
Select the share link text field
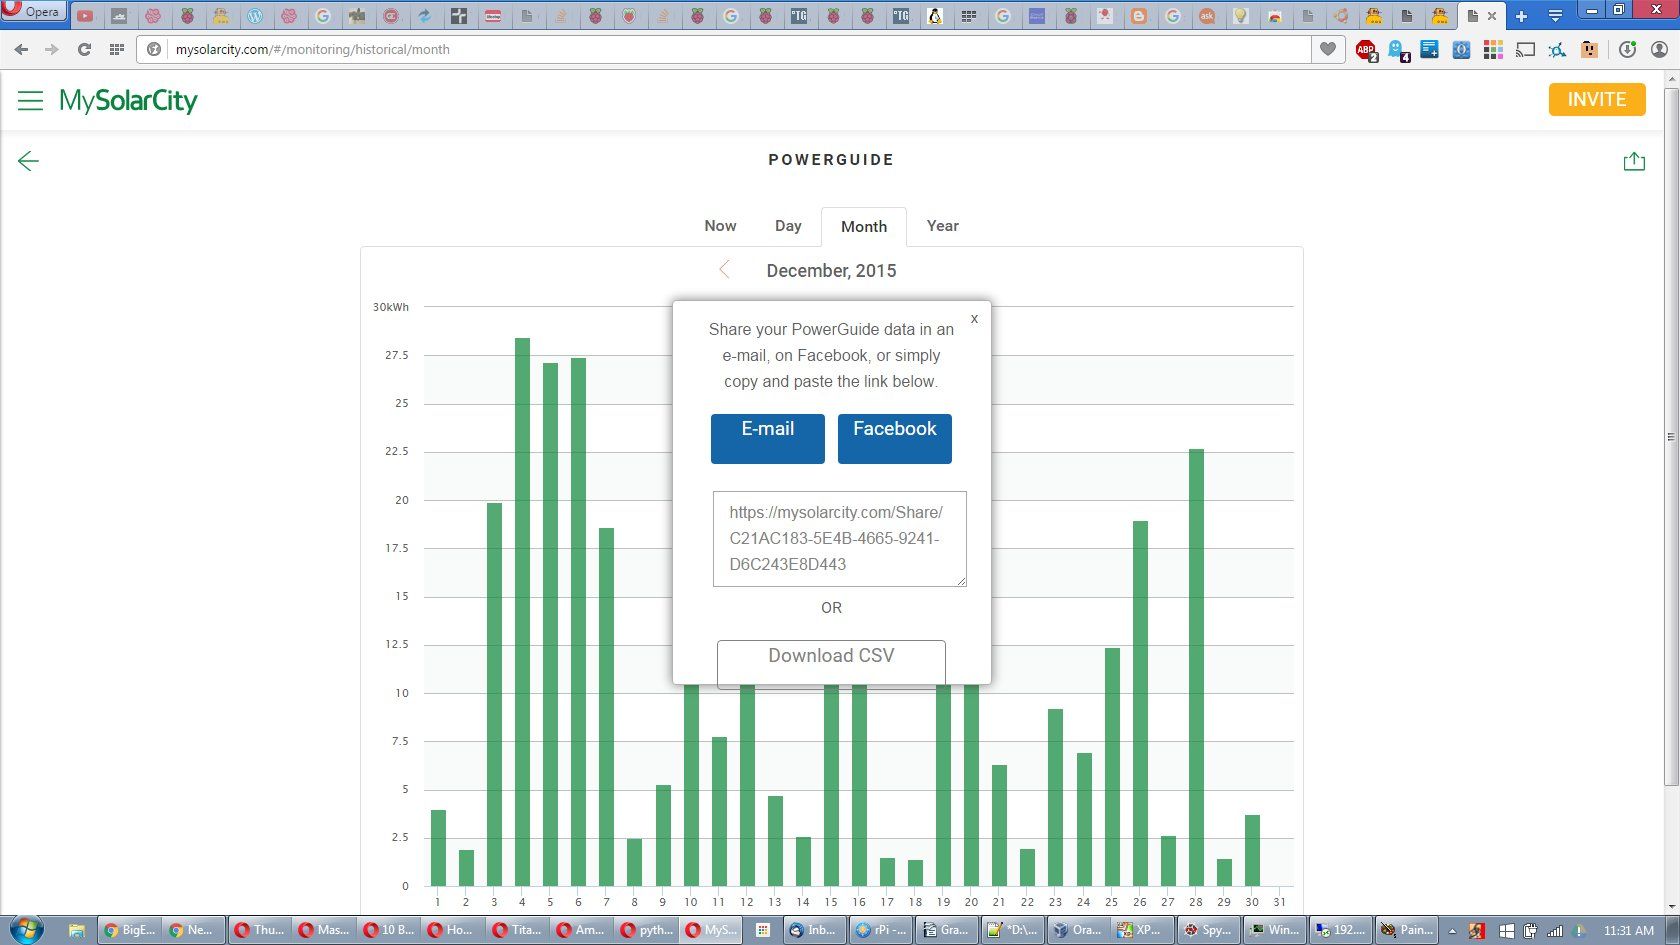pos(838,539)
